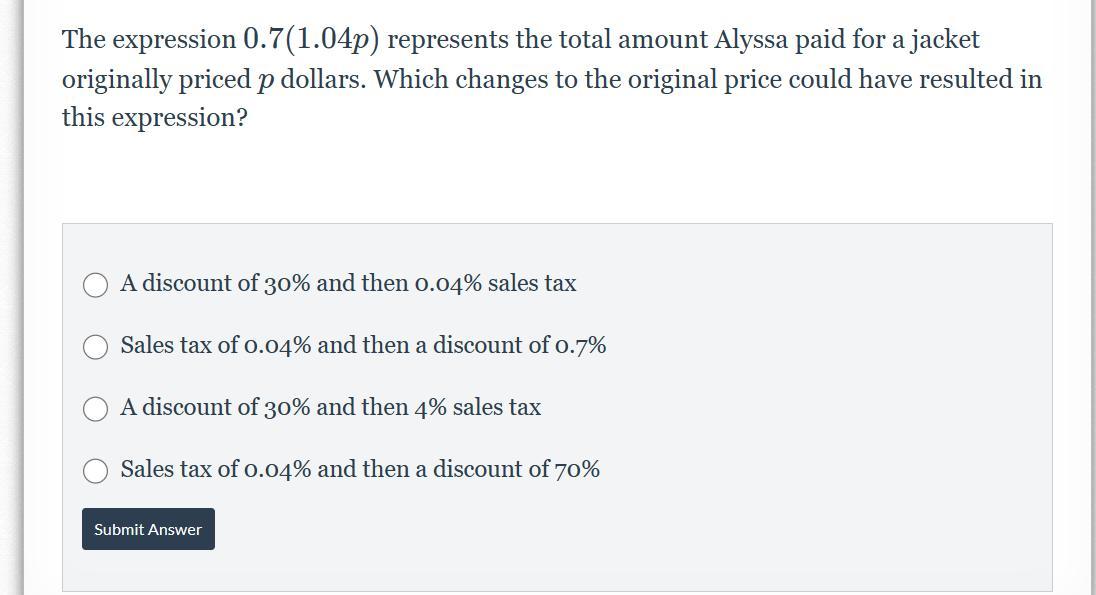Click the italic variable p before "dollars"
Screen dimensions: 1096x595
(264, 80)
